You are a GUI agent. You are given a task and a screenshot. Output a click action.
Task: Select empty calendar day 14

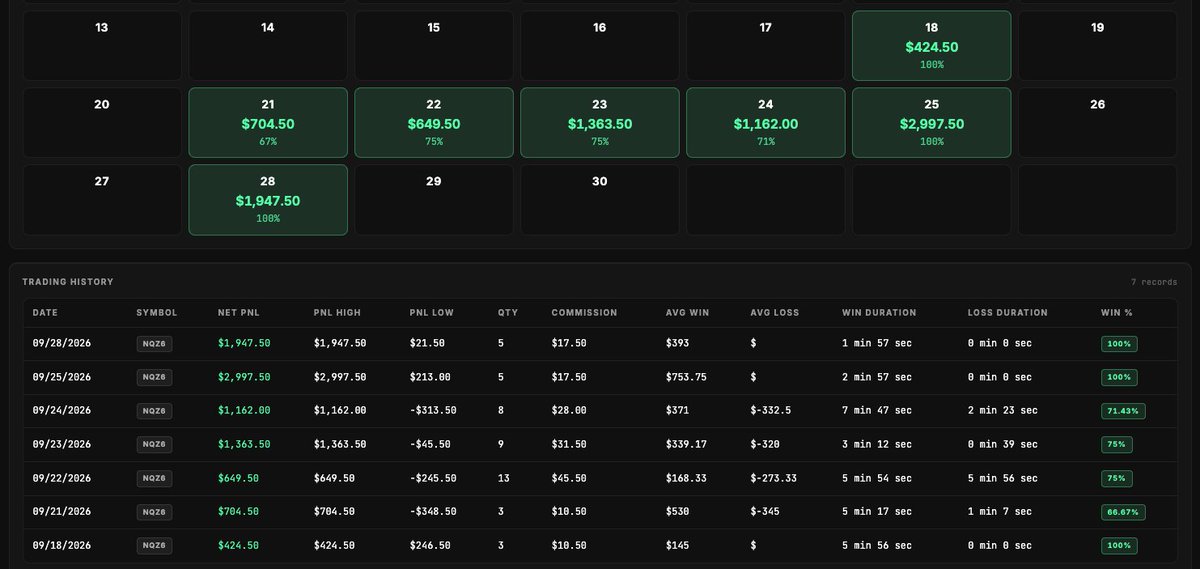pos(268,45)
